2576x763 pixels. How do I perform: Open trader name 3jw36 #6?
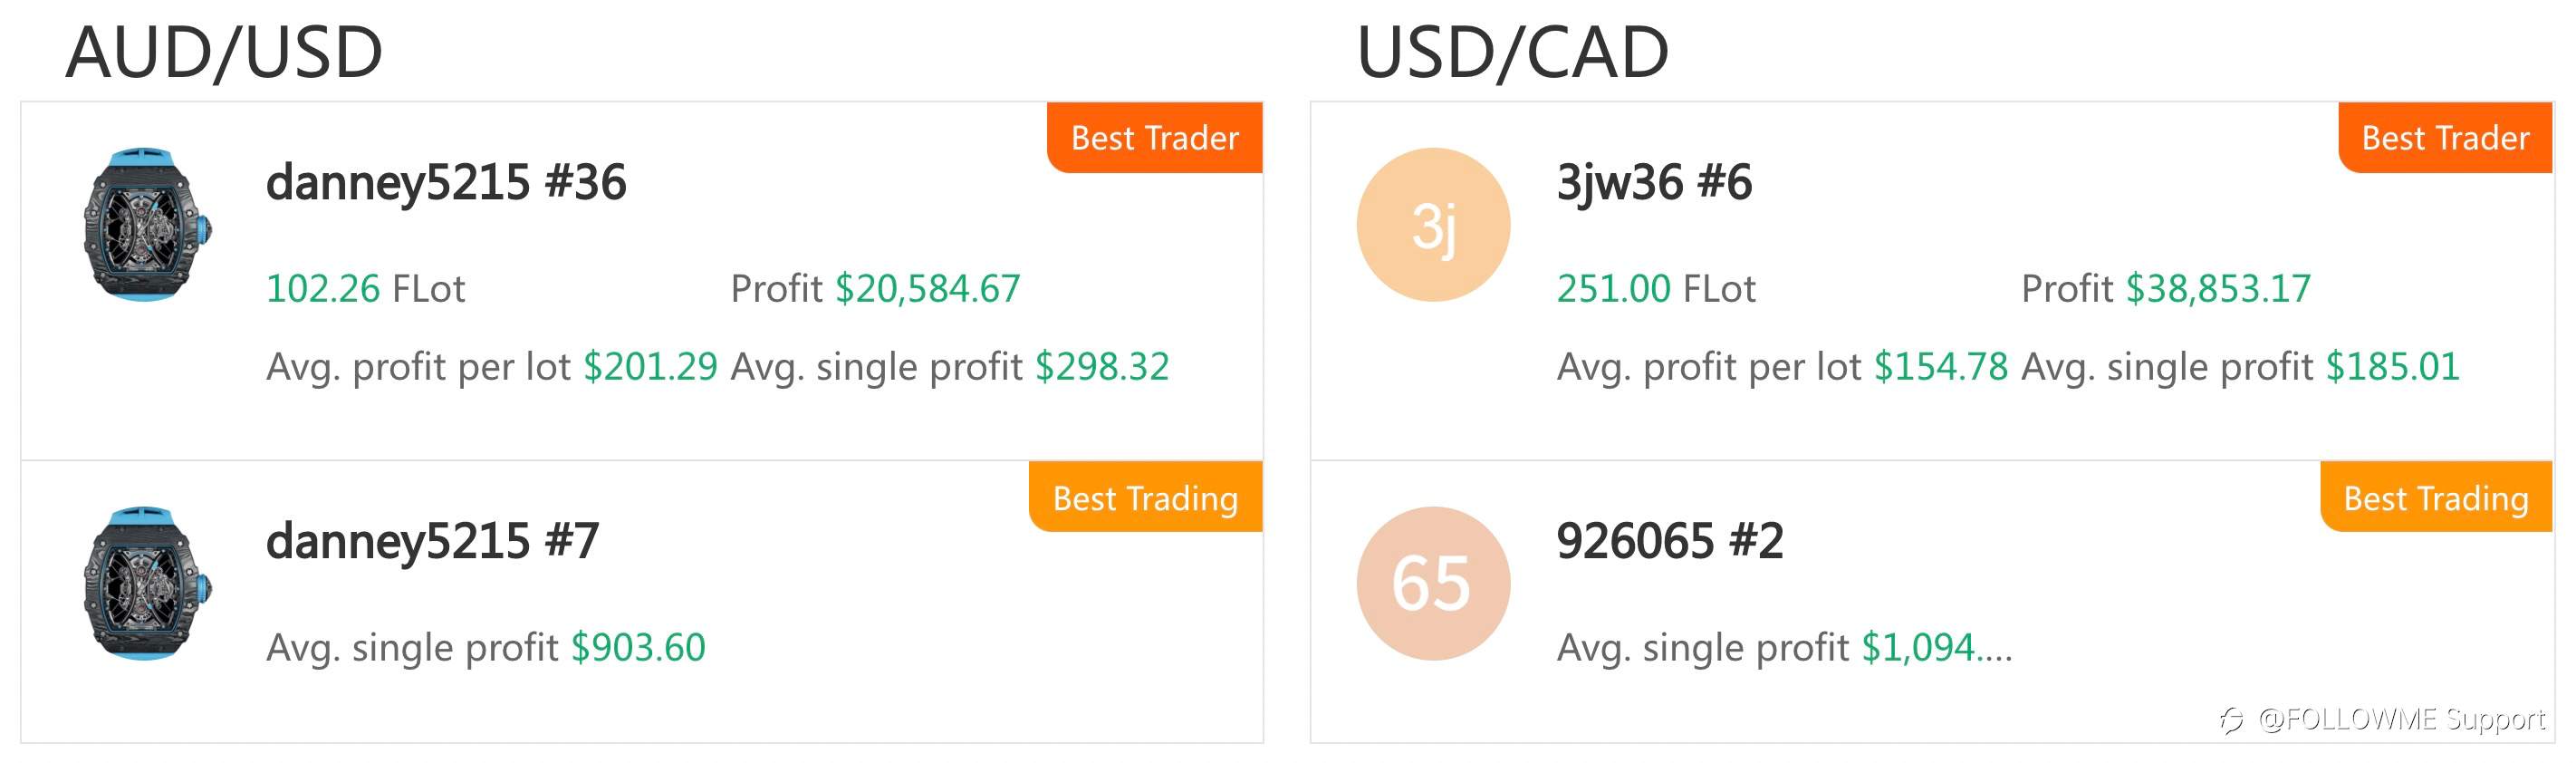(x=1654, y=182)
